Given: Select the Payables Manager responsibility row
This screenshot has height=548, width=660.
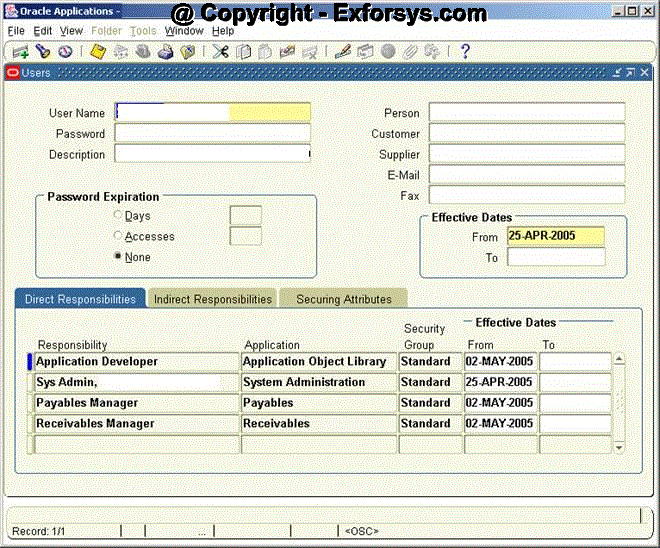Looking at the screenshot, I should [x=136, y=403].
